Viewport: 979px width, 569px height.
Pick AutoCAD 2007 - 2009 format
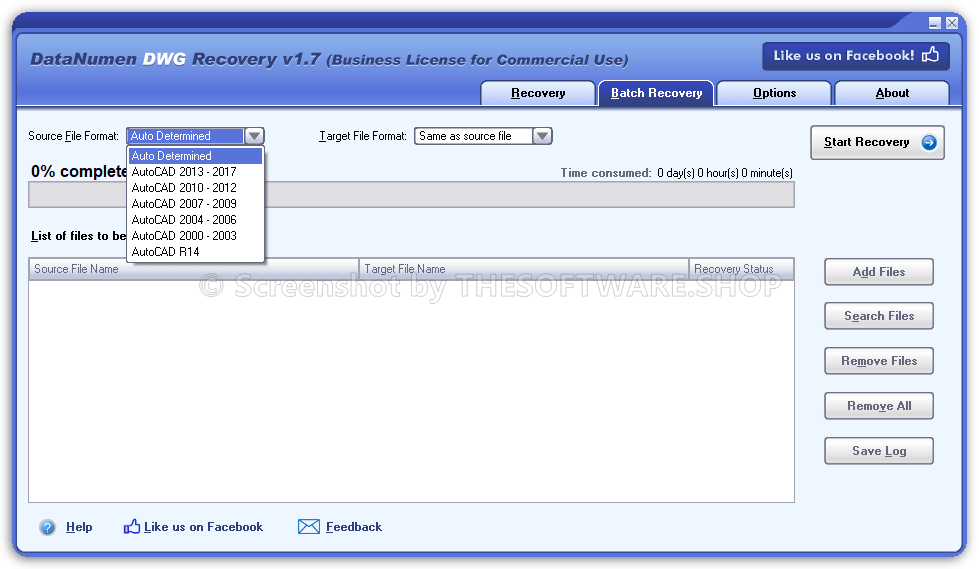(195, 204)
